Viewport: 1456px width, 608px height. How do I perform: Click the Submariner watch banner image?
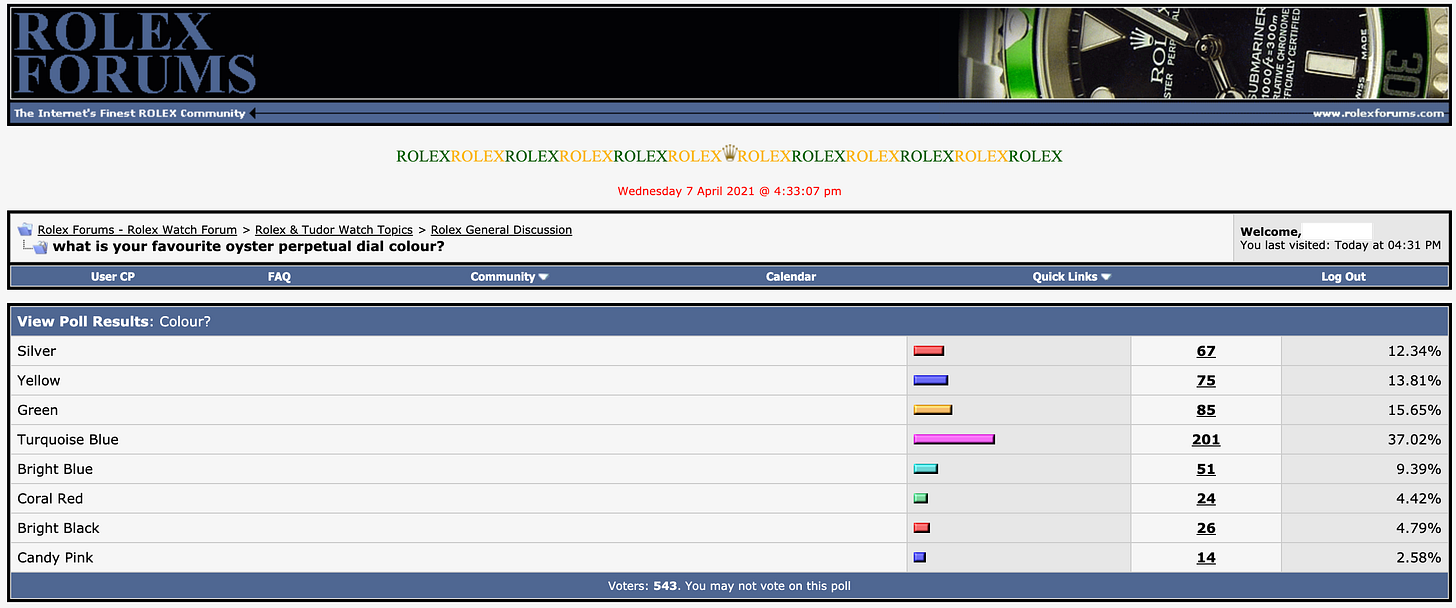click(1204, 54)
